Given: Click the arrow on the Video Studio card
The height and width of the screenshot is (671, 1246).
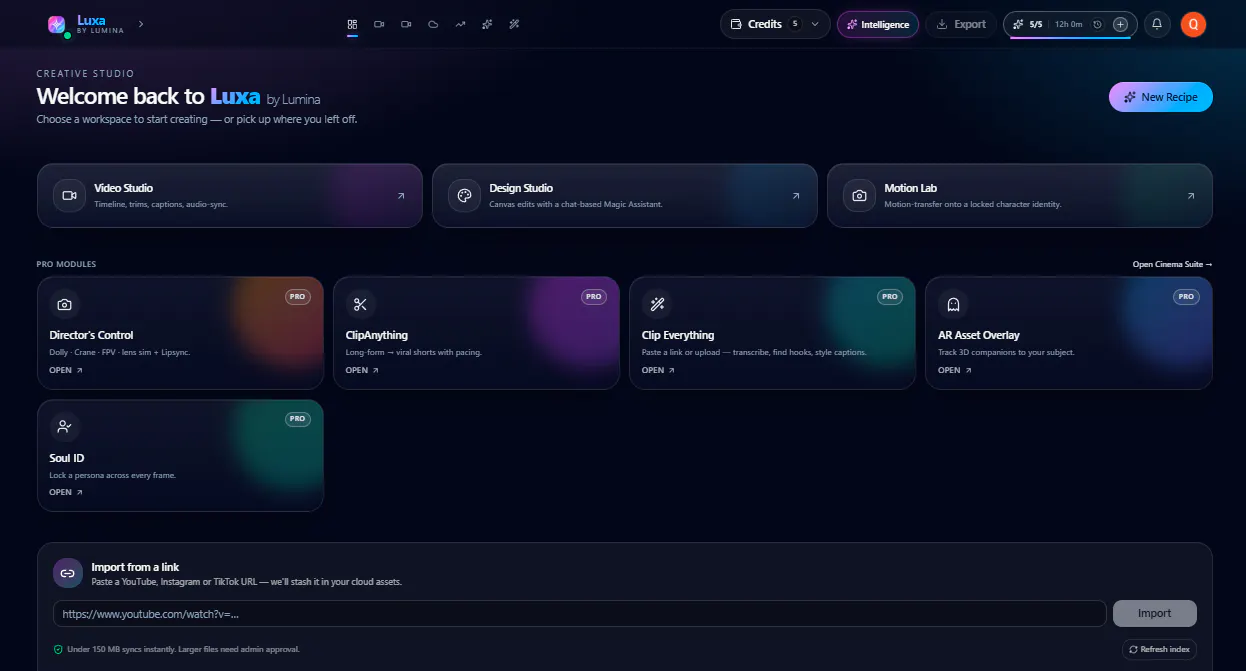Looking at the screenshot, I should 401,196.
